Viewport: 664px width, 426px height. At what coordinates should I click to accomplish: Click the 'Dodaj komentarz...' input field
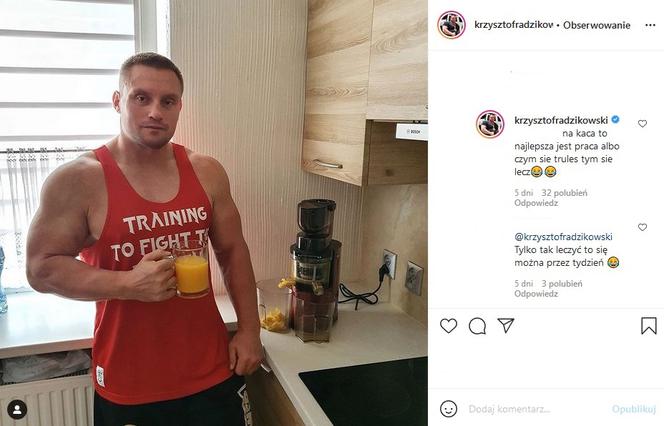pos(534,409)
